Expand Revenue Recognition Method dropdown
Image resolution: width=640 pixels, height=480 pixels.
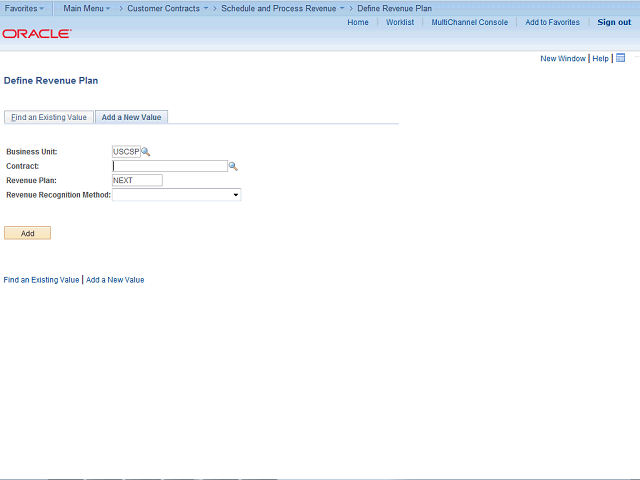point(176,195)
